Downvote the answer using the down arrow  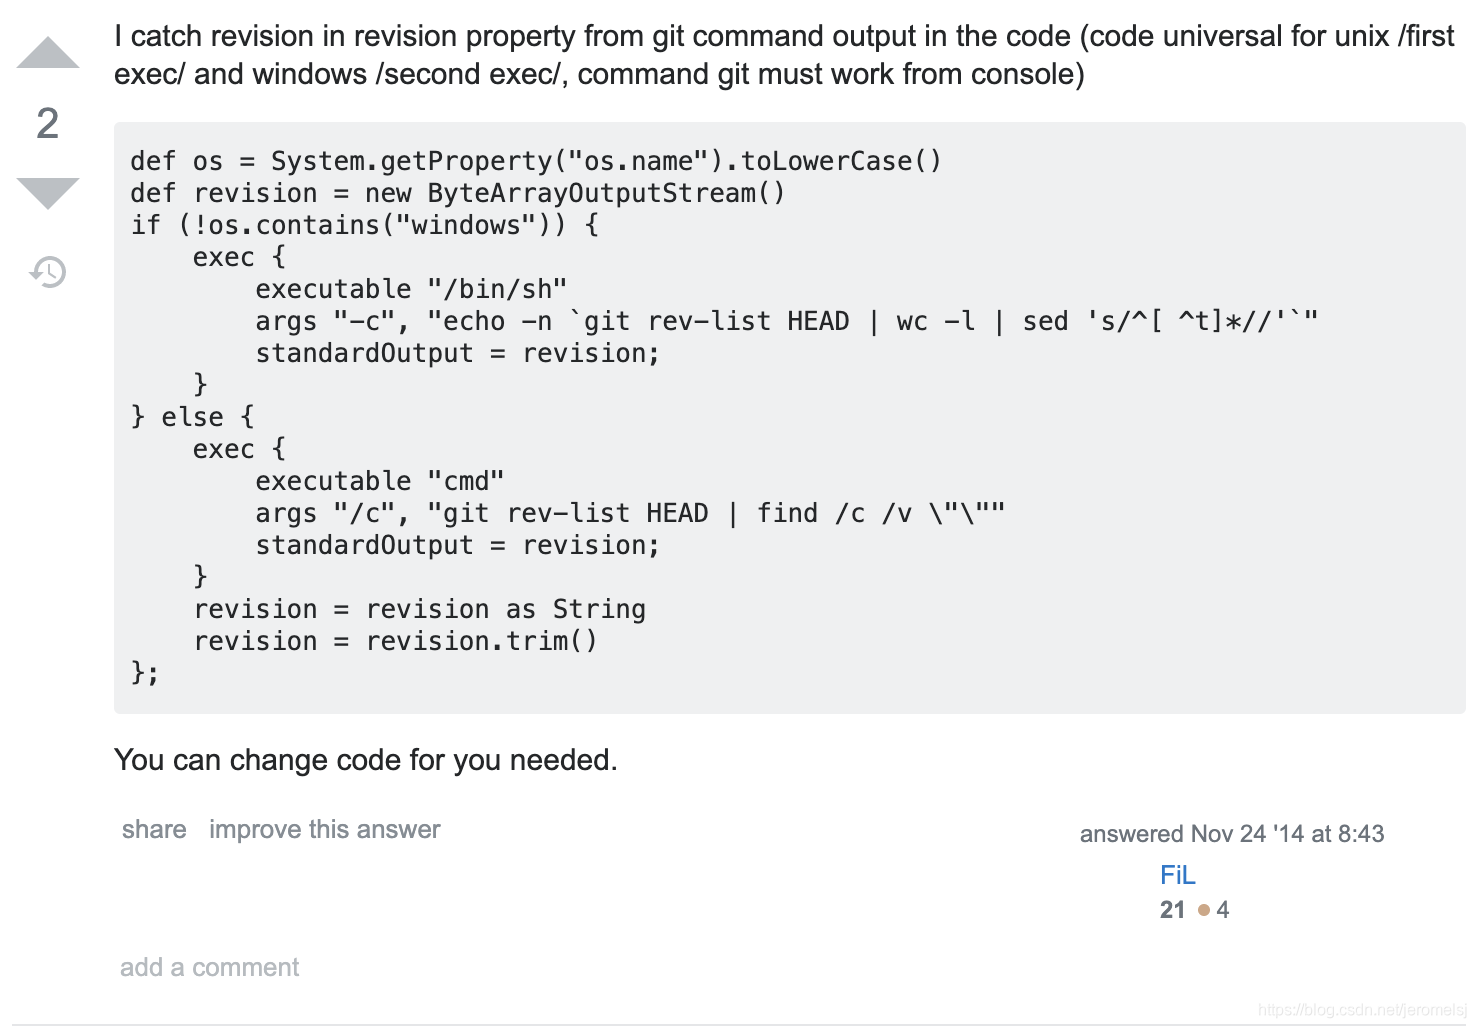coord(48,193)
